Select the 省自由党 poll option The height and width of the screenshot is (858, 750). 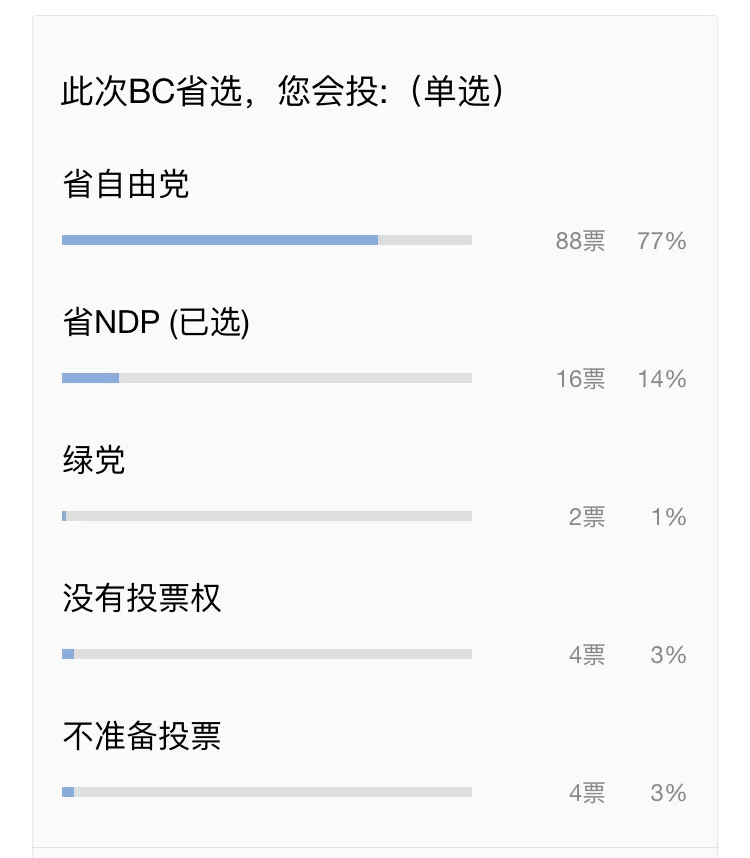[126, 184]
